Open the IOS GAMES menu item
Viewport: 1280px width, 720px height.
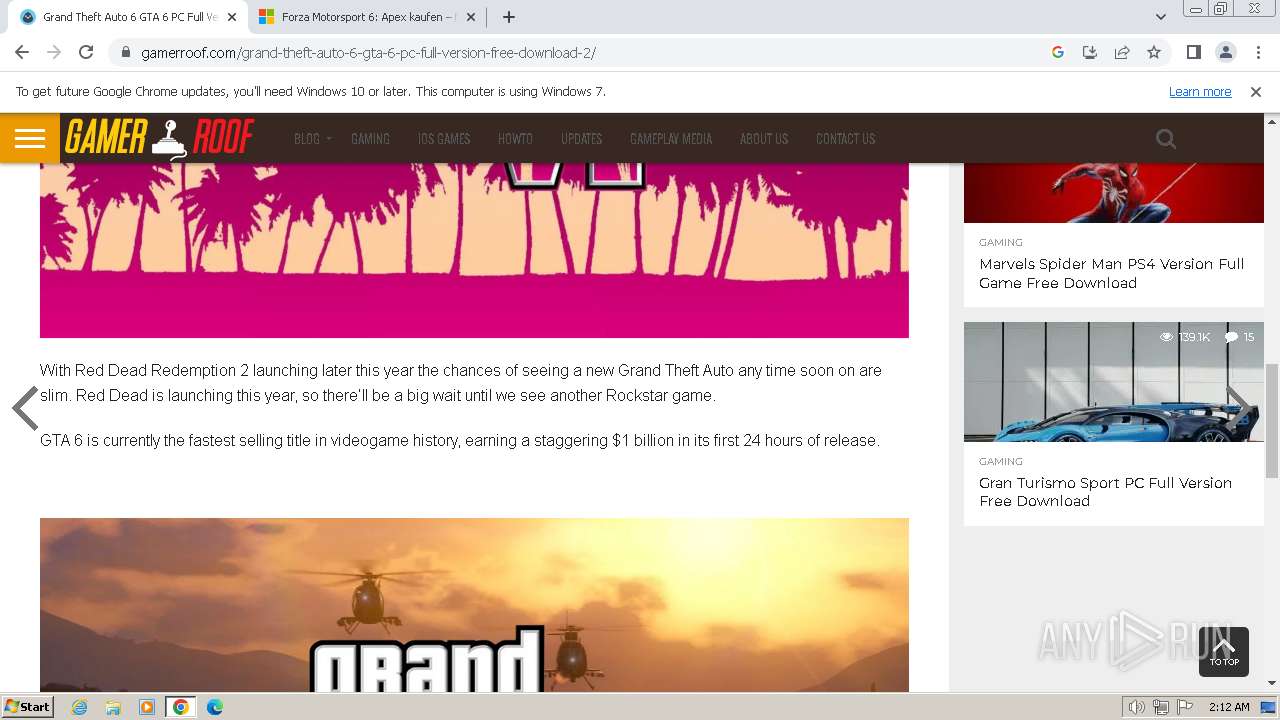pos(444,138)
